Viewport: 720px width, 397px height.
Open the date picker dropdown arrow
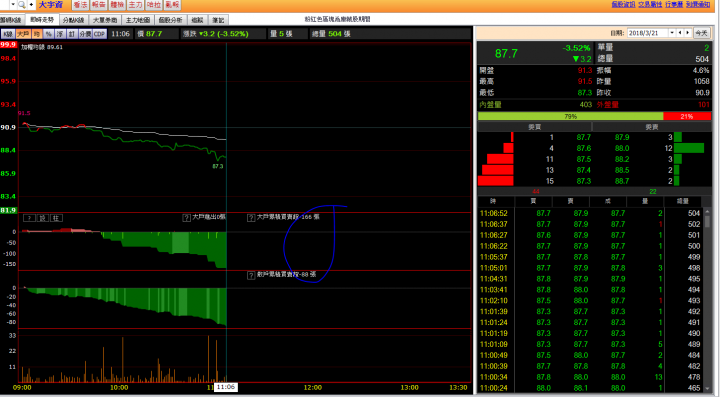coord(672,33)
